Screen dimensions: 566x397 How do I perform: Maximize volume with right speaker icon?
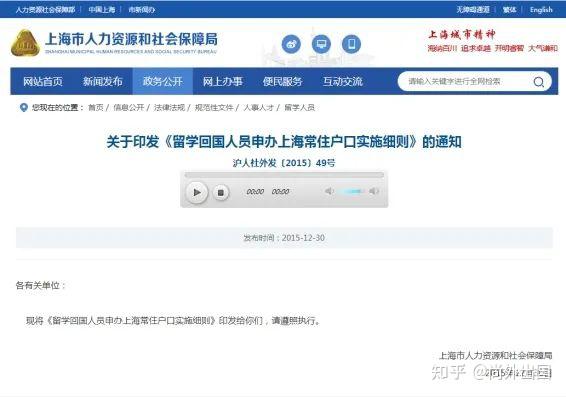click(x=374, y=191)
